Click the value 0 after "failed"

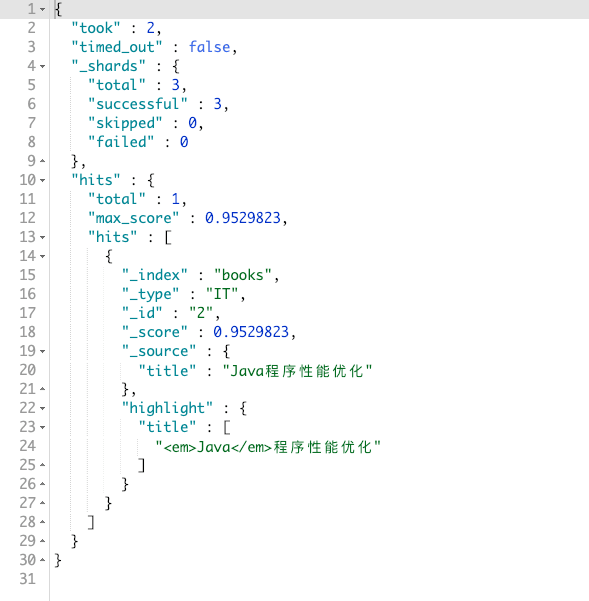pyautogui.click(x=184, y=142)
